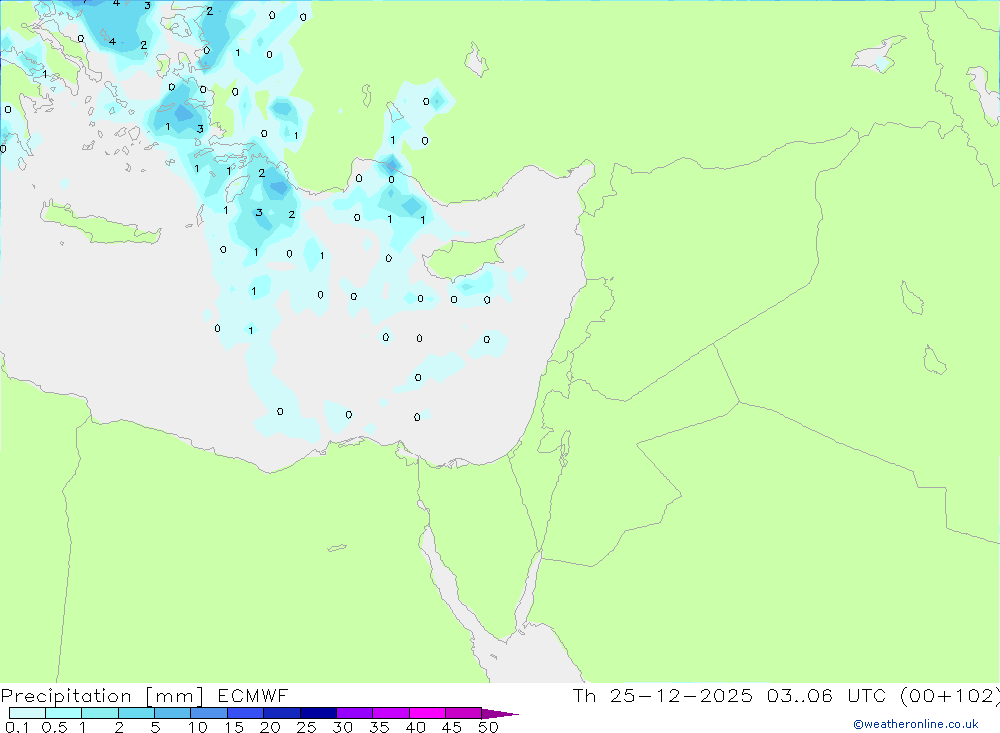Viewport: 1000px width, 733px height.
Task: Choose the 40–45 mm magenta legend swatch
Action: [427, 713]
